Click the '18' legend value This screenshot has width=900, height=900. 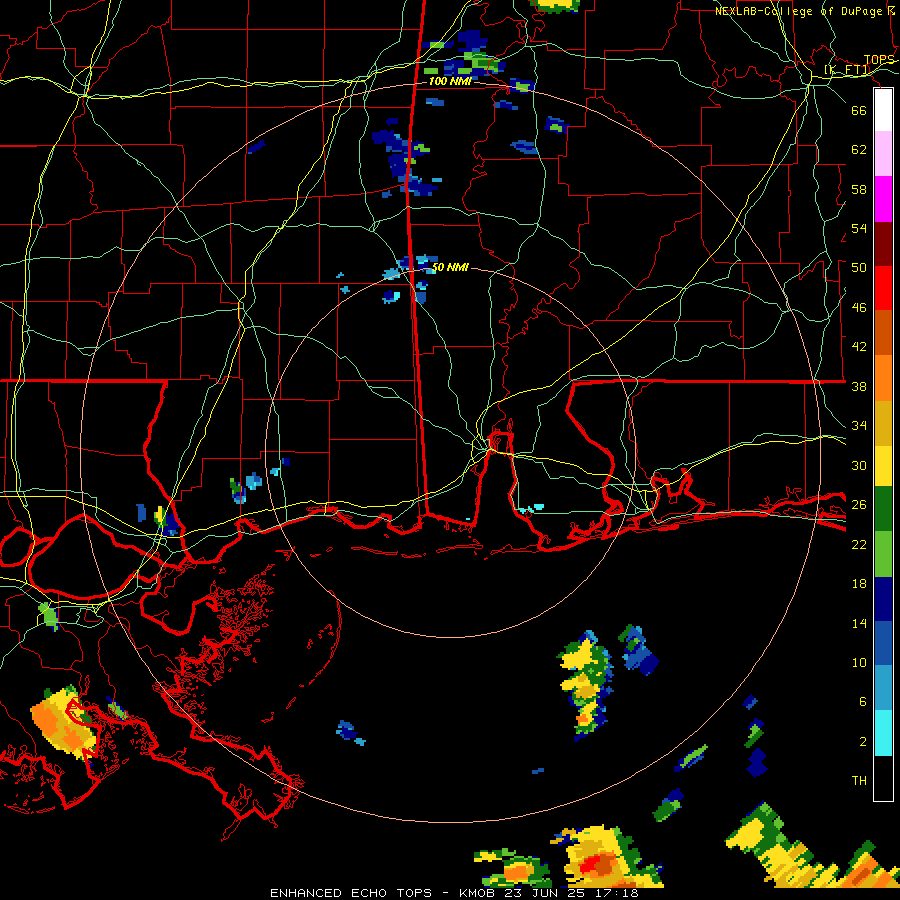click(x=859, y=584)
